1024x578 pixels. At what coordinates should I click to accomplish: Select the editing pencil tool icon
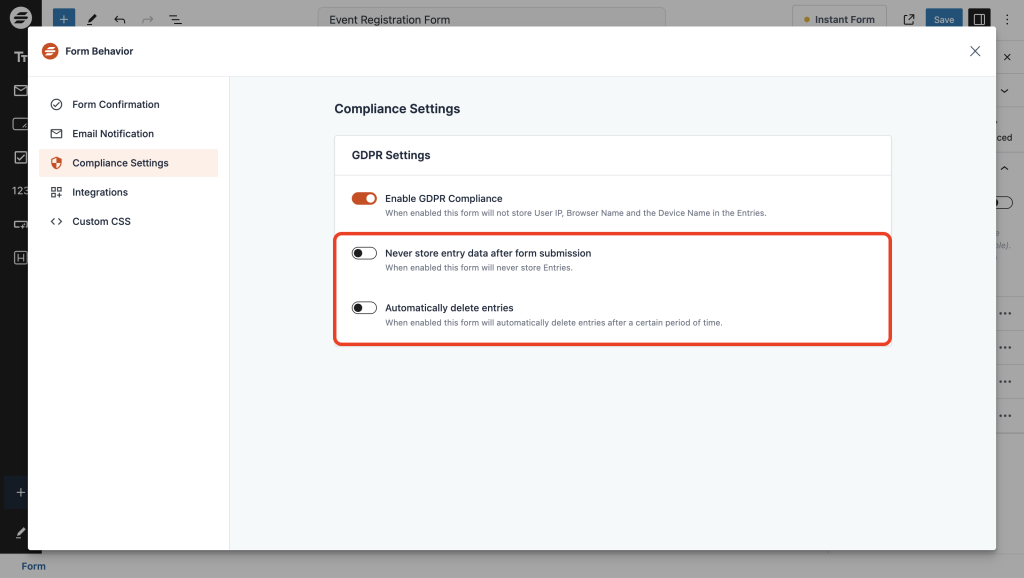pyautogui.click(x=92, y=18)
